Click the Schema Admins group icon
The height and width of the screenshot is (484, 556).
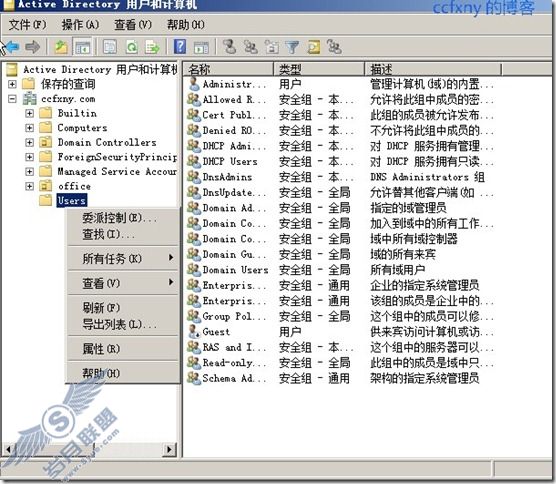coord(194,378)
